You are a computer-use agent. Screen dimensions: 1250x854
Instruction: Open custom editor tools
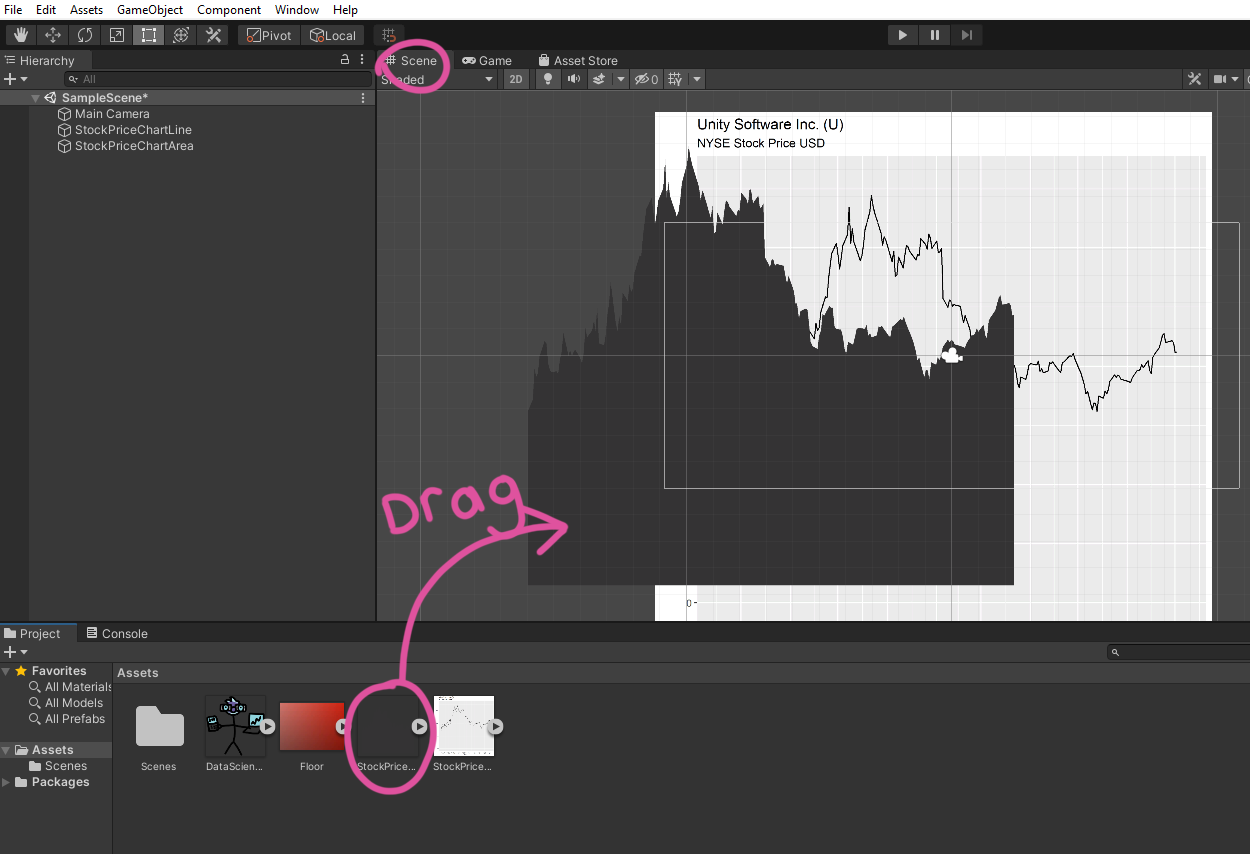pyautogui.click(x=213, y=35)
